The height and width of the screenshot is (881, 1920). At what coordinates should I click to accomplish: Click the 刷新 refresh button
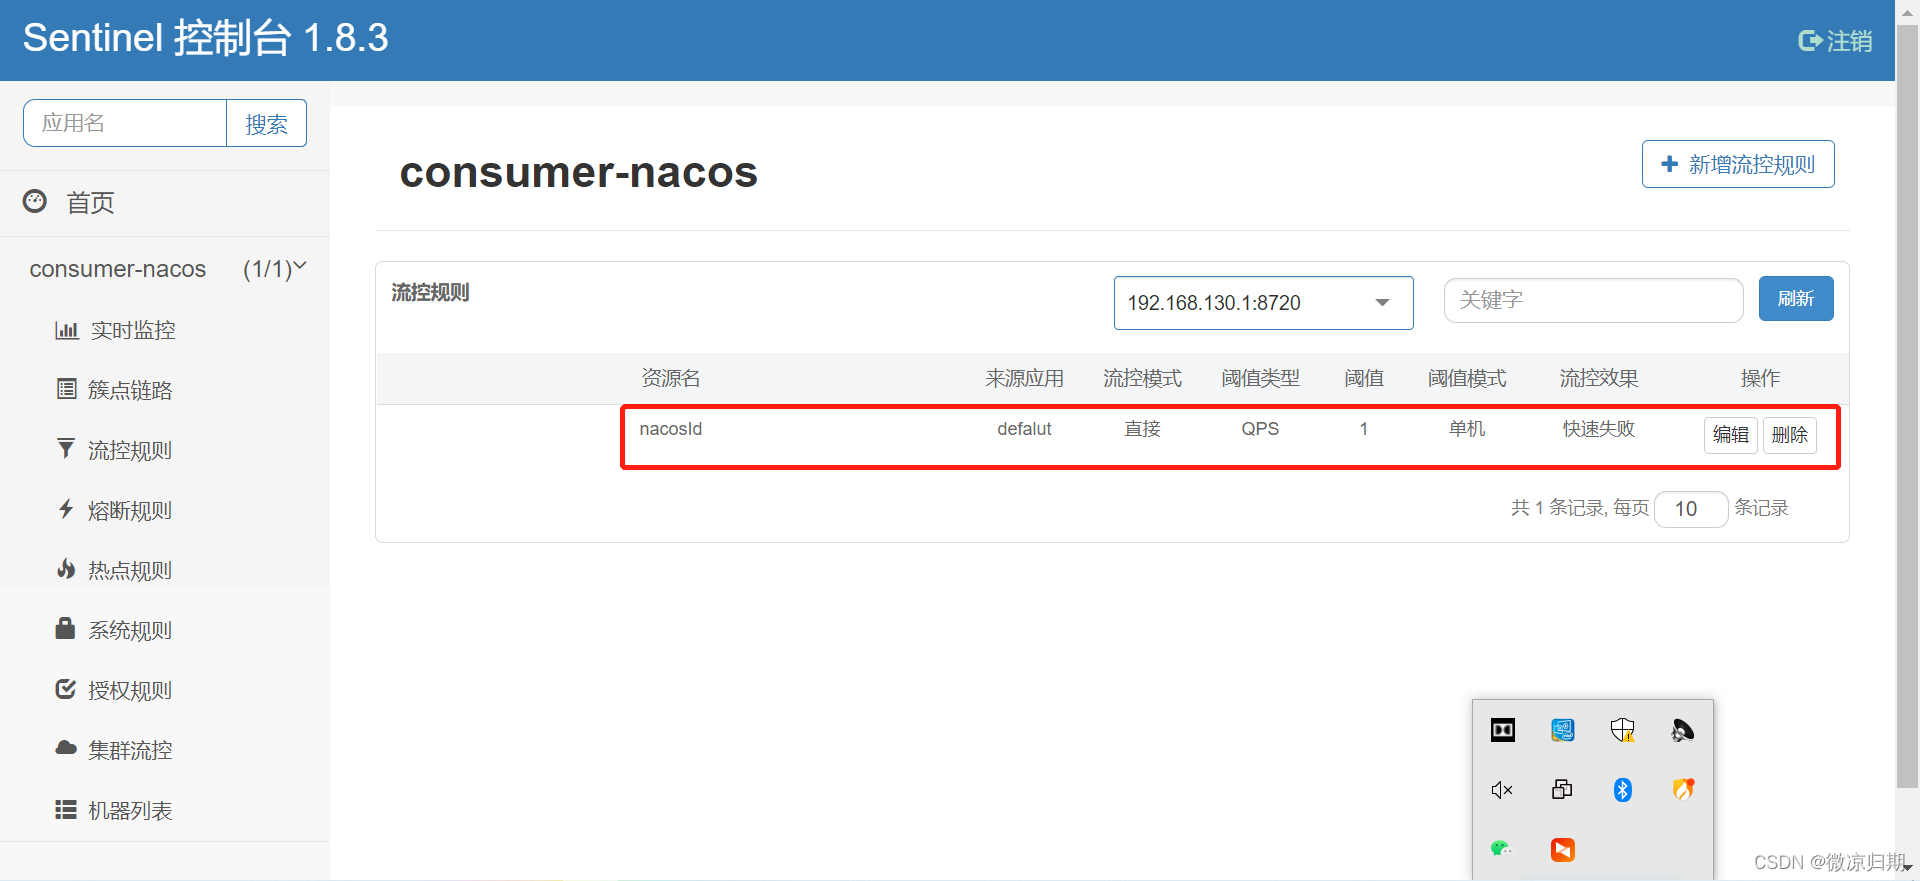(1796, 298)
